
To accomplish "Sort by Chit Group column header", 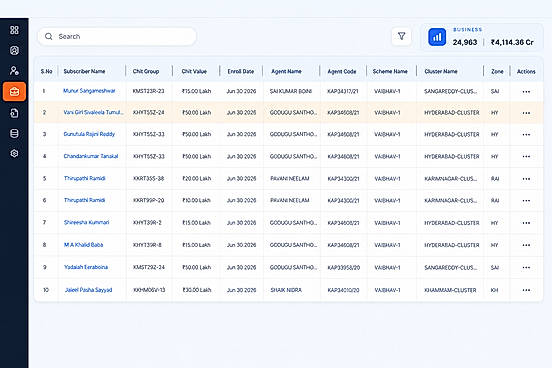I will tap(146, 71).
